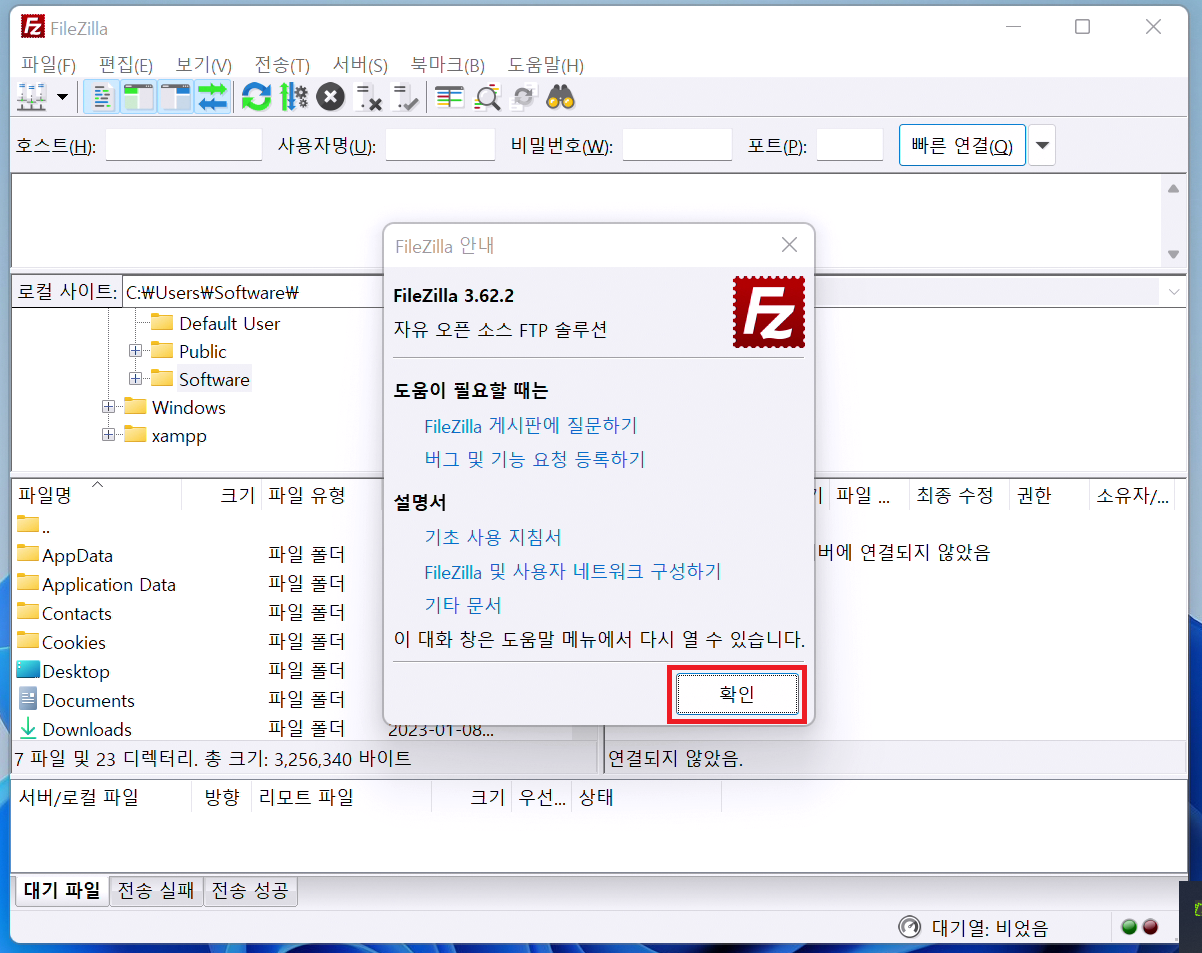
Task: Open the 버그 및 기능 요청 등록하기 link
Action: (x=535, y=459)
